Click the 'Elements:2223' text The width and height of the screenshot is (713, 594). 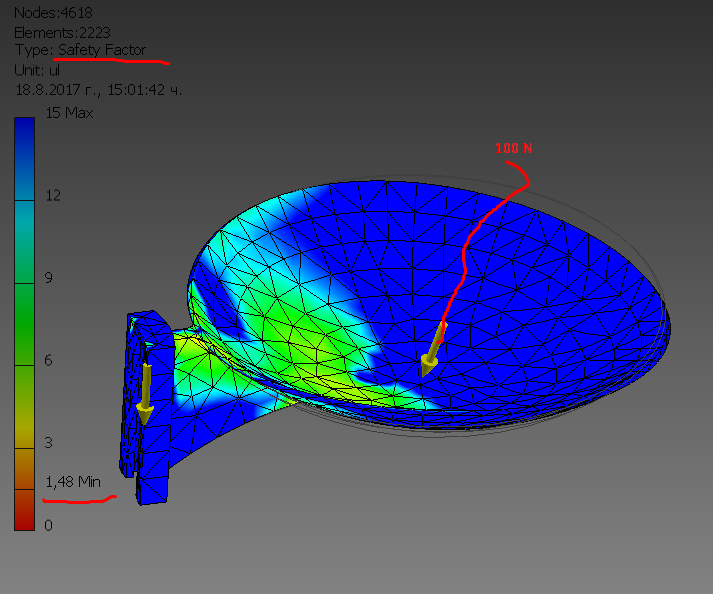(x=62, y=33)
